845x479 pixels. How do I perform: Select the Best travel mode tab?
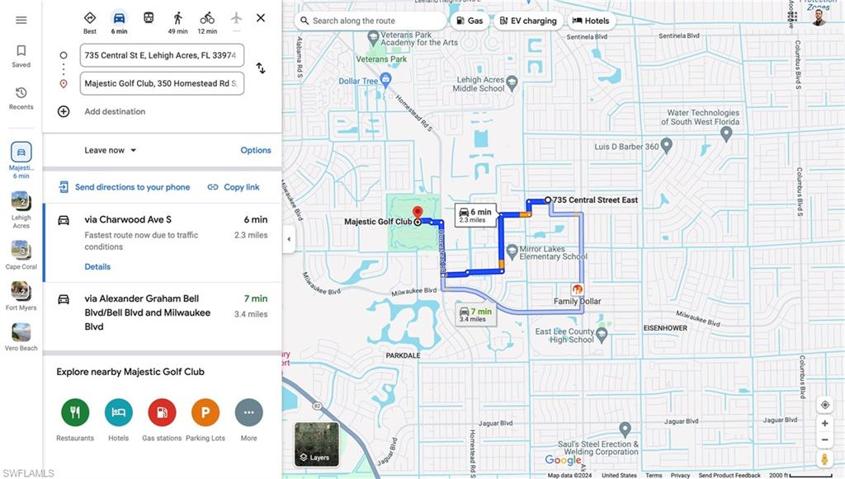tap(90, 23)
